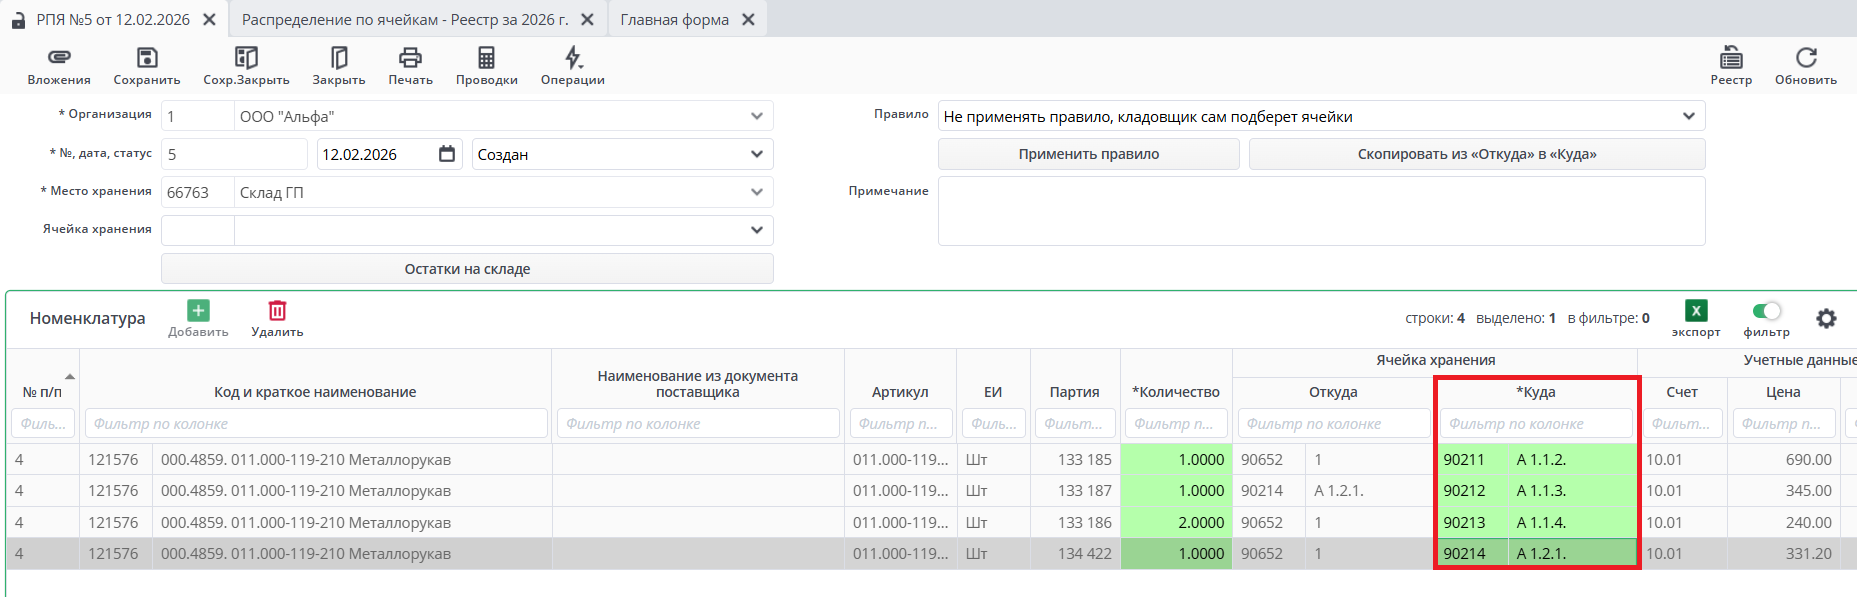1857x597 pixels.
Task: Expand the Организация dropdown
Action: [x=757, y=116]
